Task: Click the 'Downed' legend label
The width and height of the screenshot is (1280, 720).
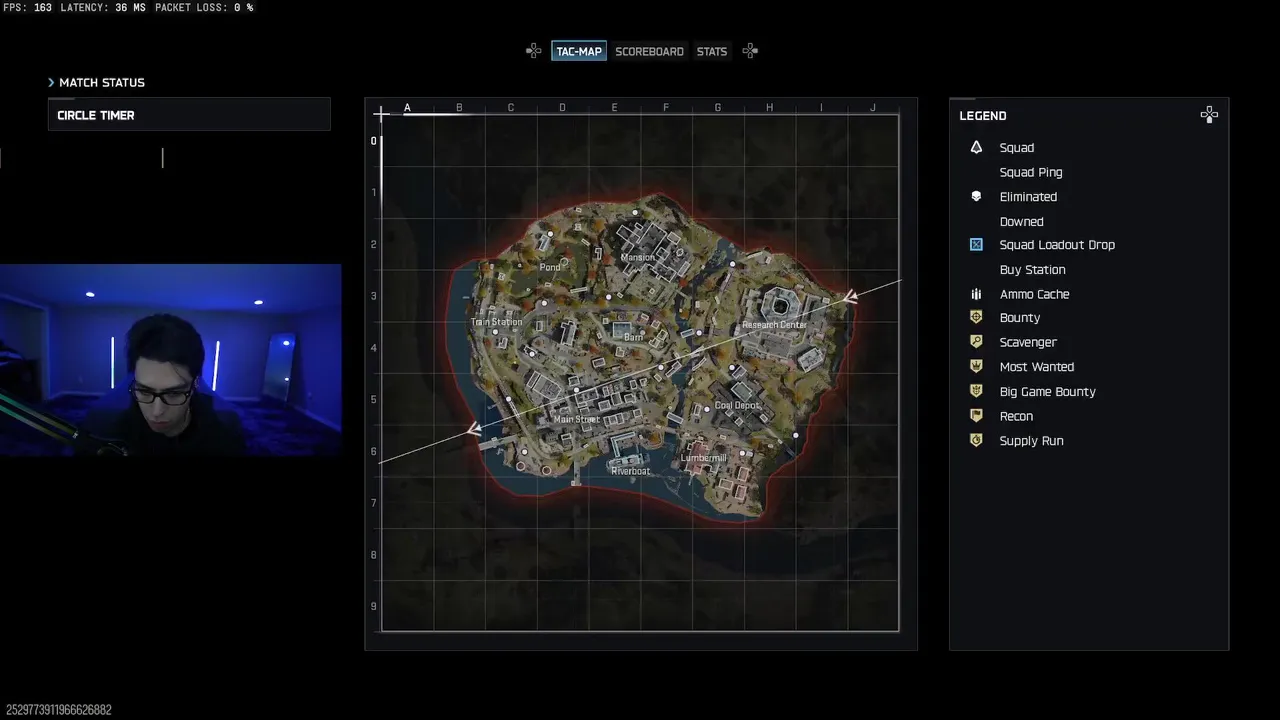Action: pyautogui.click(x=1021, y=221)
